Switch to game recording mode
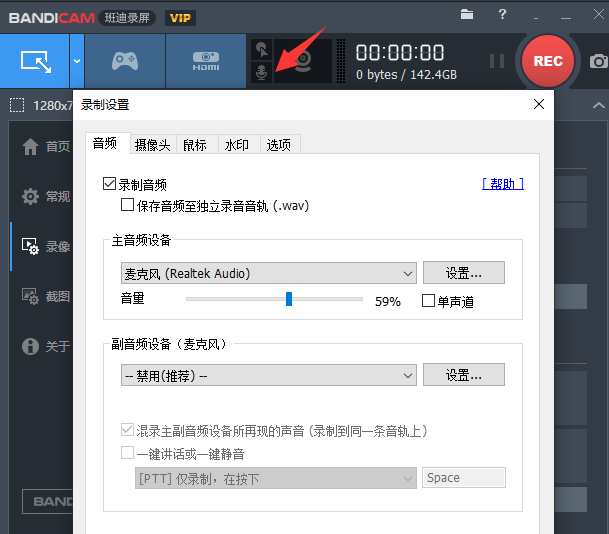609x534 pixels. (125, 61)
